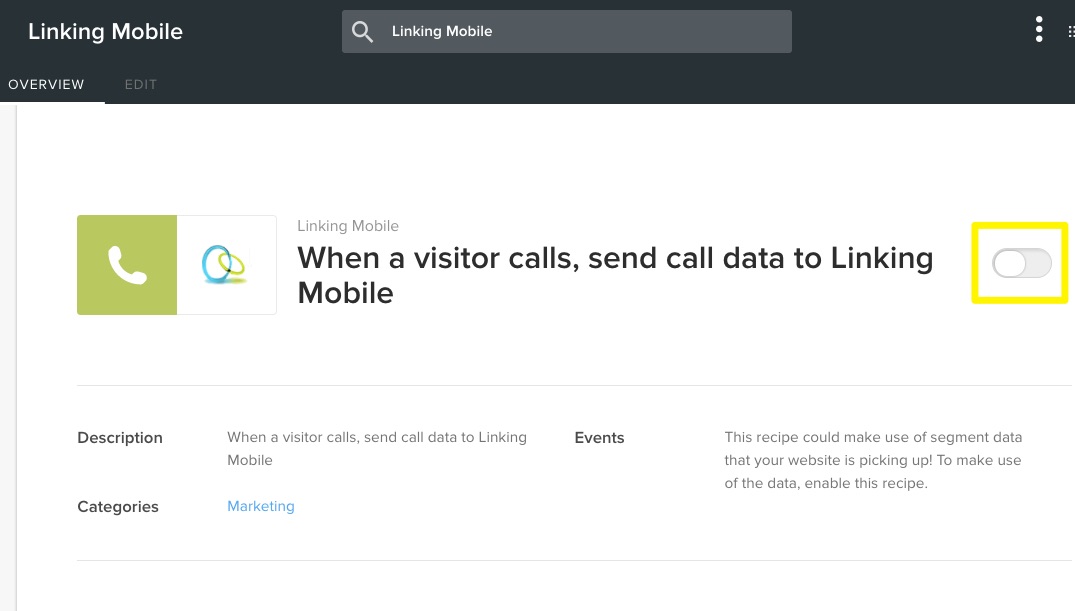Click the Linking Mobile rings logo

pos(226,264)
